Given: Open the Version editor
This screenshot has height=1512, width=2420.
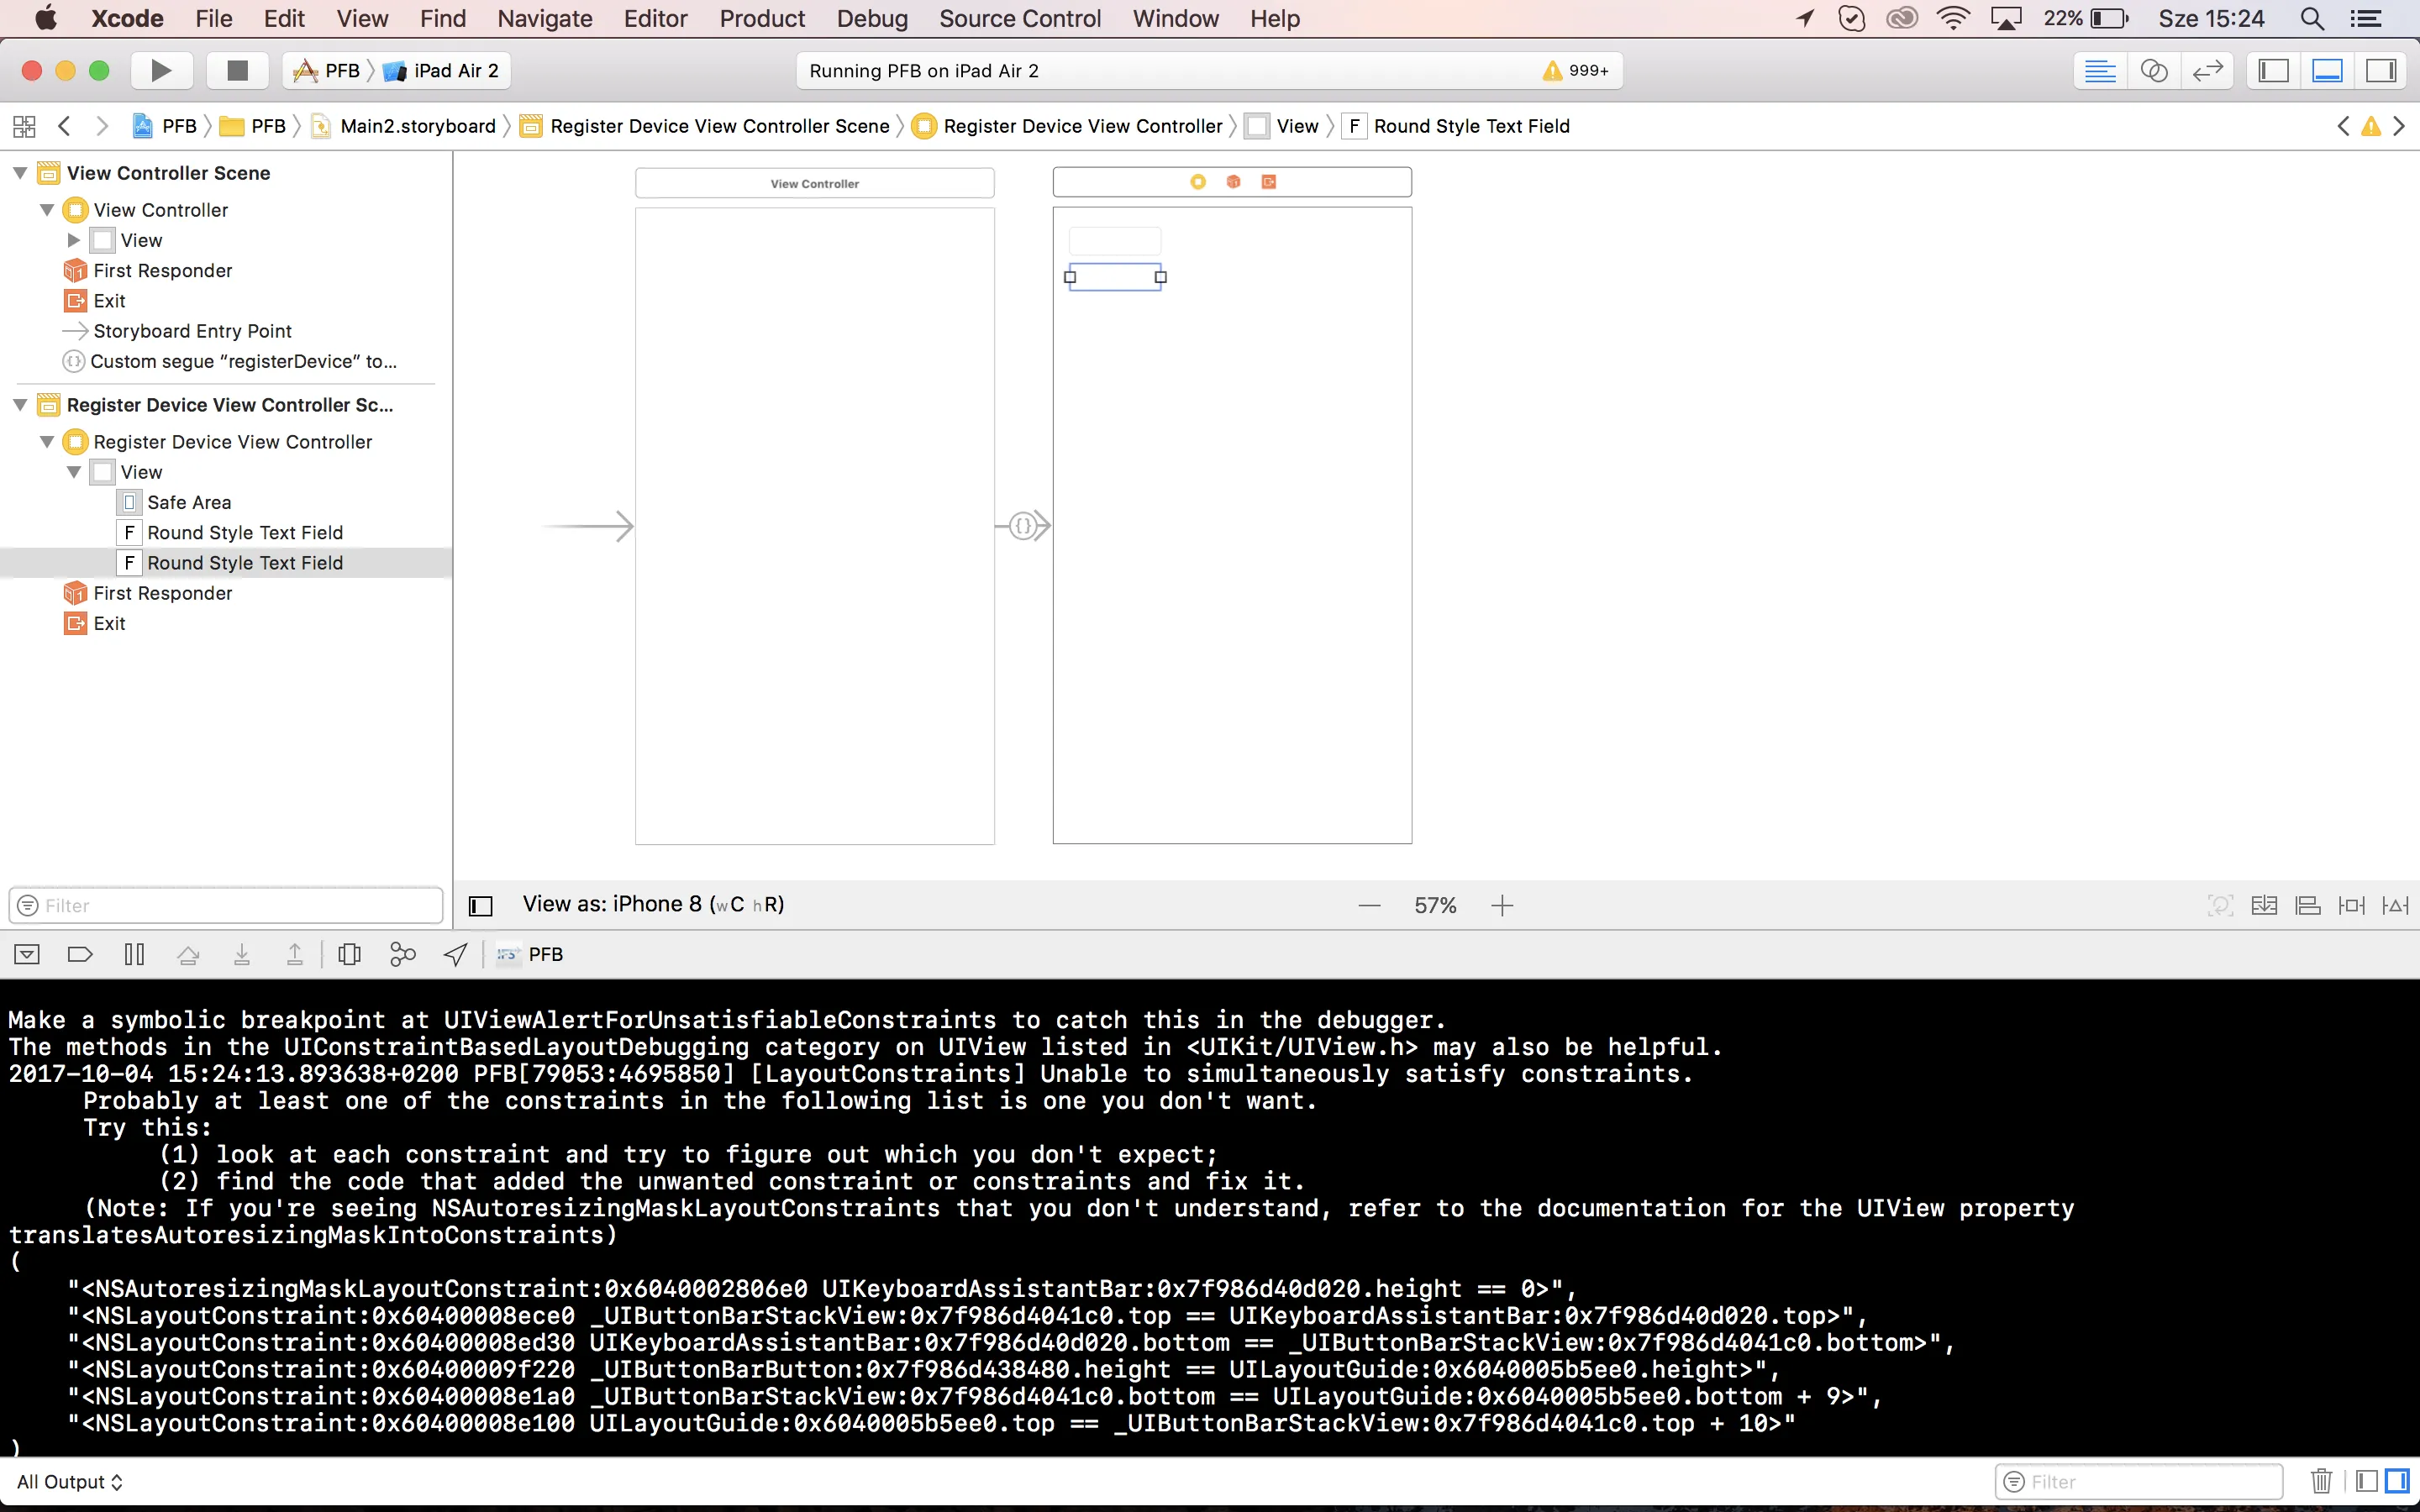Looking at the screenshot, I should tap(2206, 70).
